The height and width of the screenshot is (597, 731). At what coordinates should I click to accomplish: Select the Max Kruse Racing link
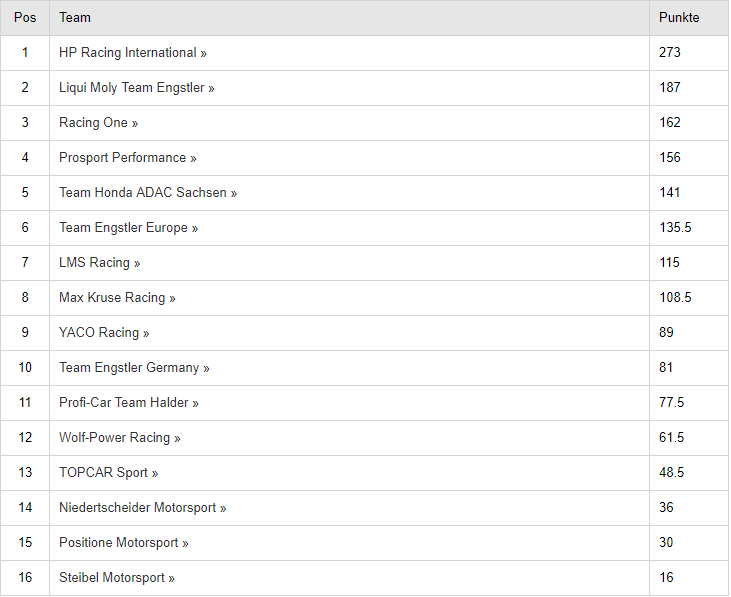(x=117, y=297)
